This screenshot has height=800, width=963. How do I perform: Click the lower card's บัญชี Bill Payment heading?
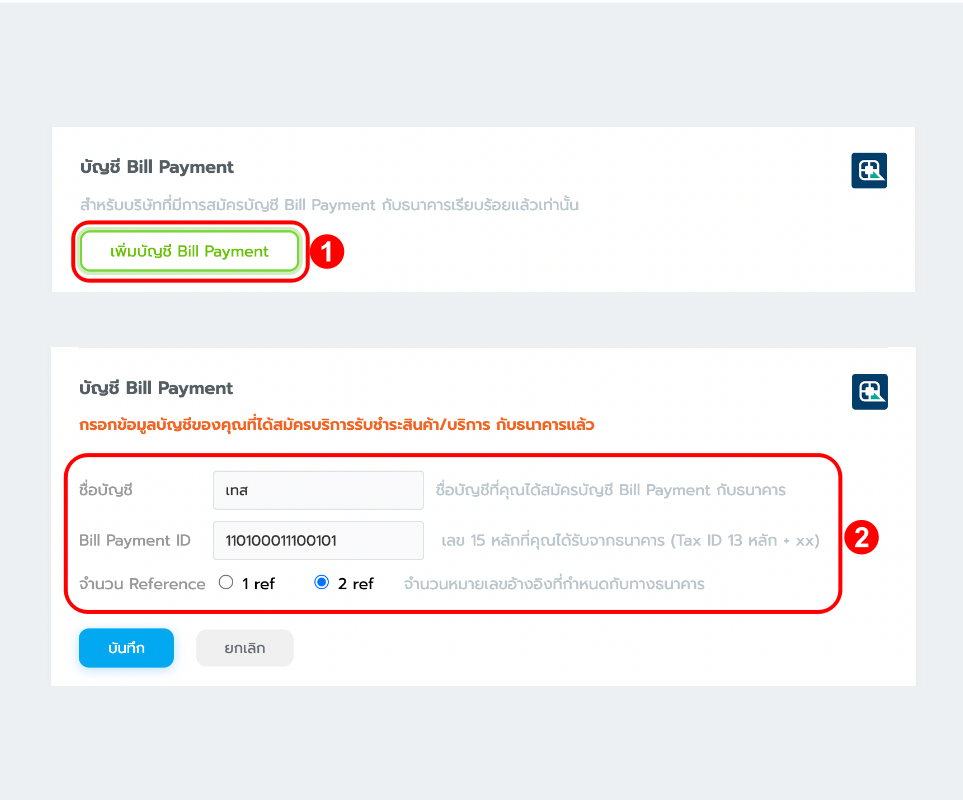(x=156, y=388)
